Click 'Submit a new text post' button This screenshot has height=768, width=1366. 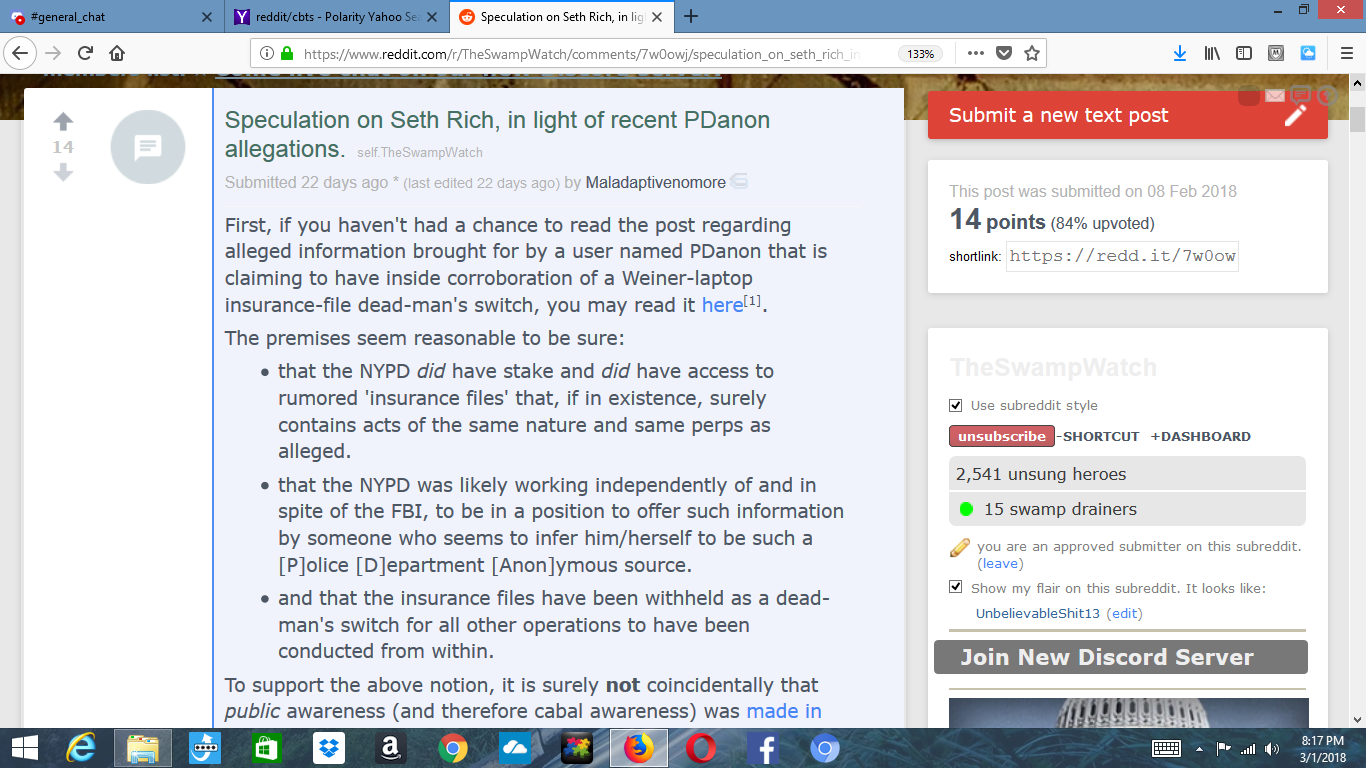click(1127, 115)
